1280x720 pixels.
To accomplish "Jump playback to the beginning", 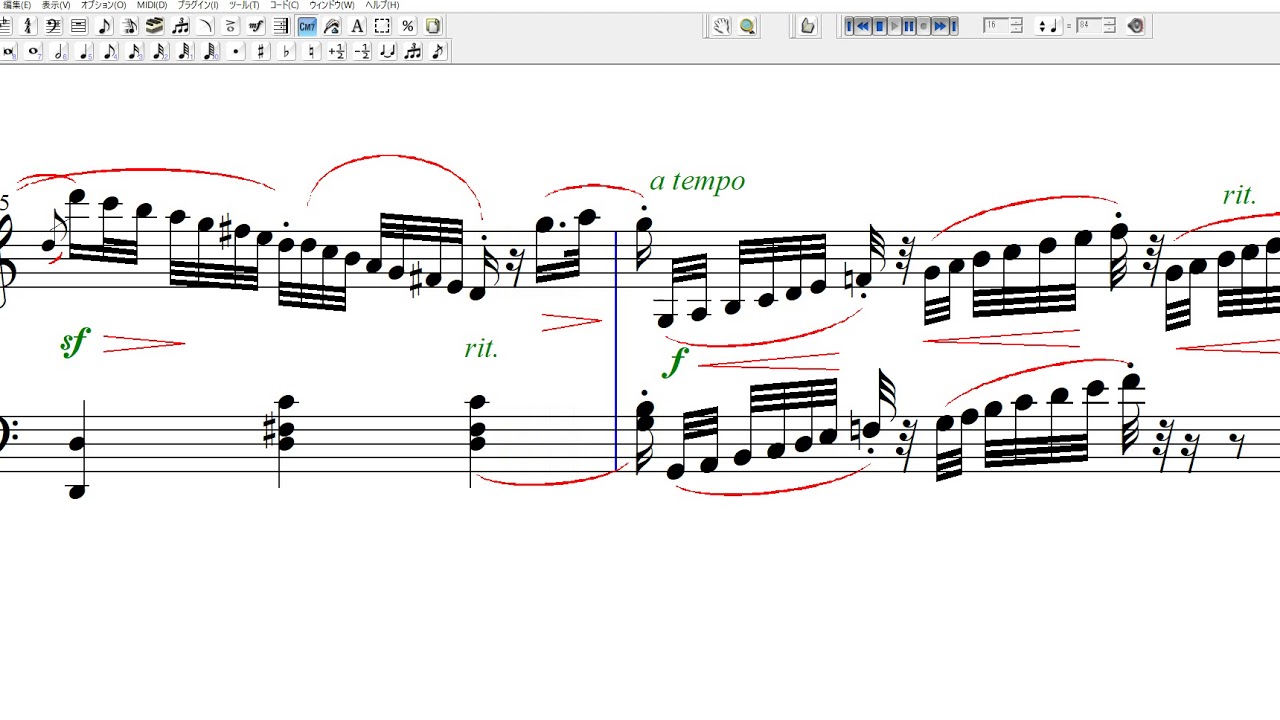I will pyautogui.click(x=850, y=26).
